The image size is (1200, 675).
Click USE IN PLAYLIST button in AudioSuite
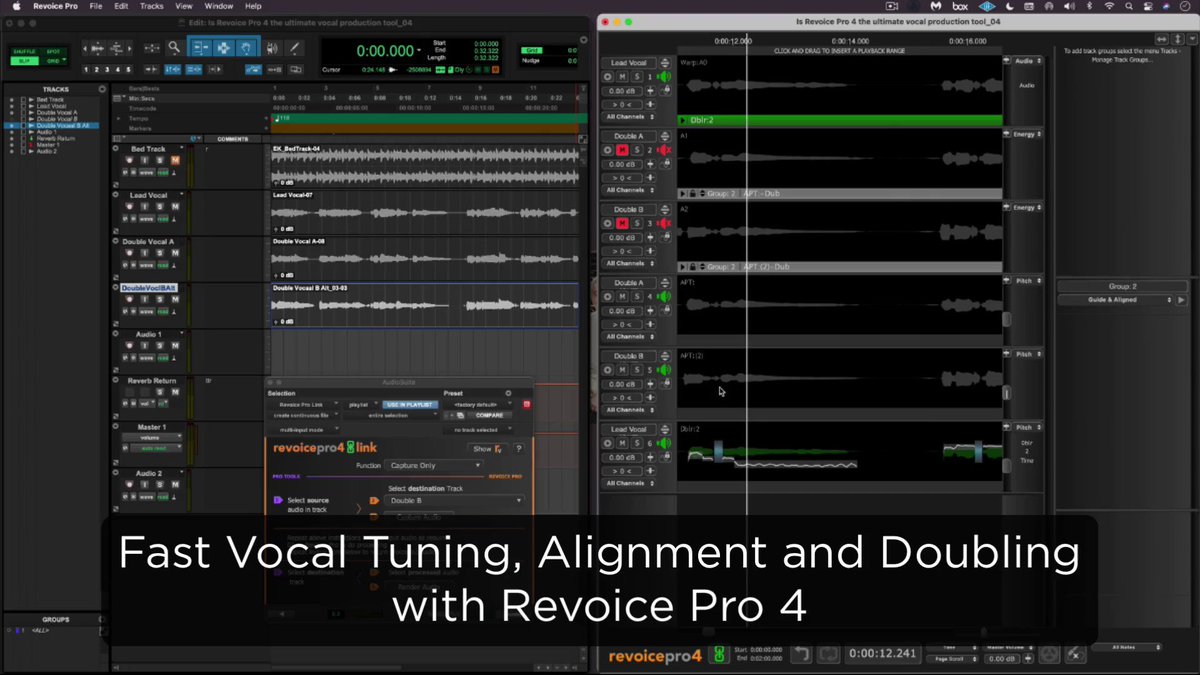tap(408, 404)
